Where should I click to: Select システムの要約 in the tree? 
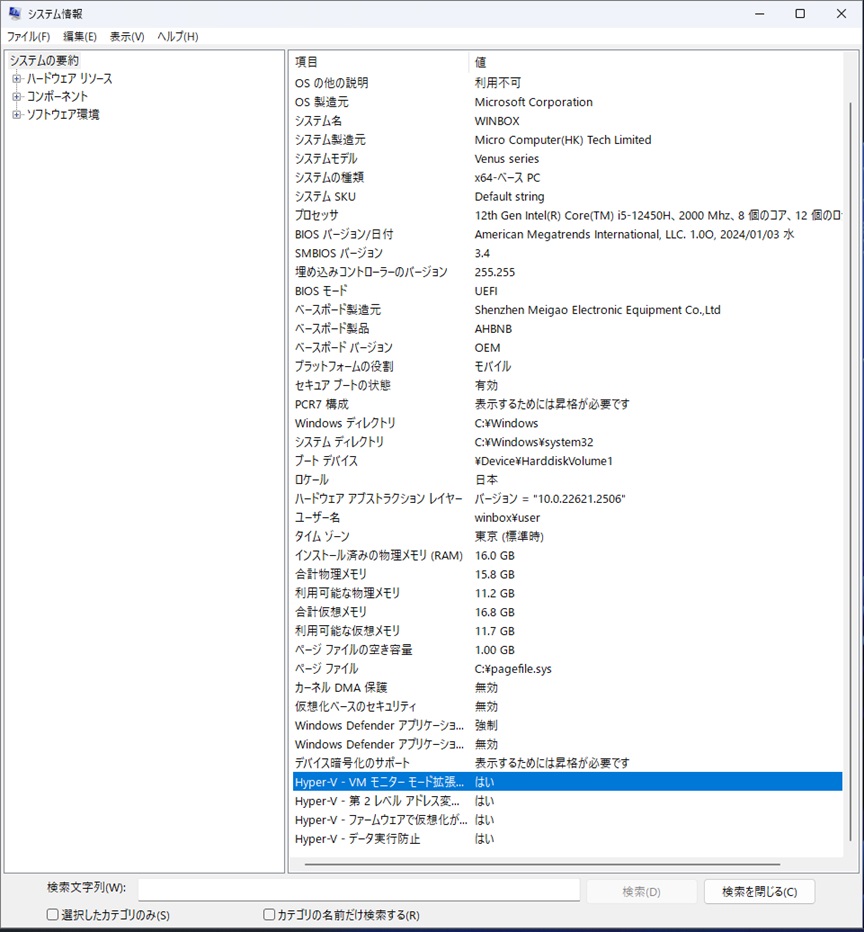click(44, 61)
